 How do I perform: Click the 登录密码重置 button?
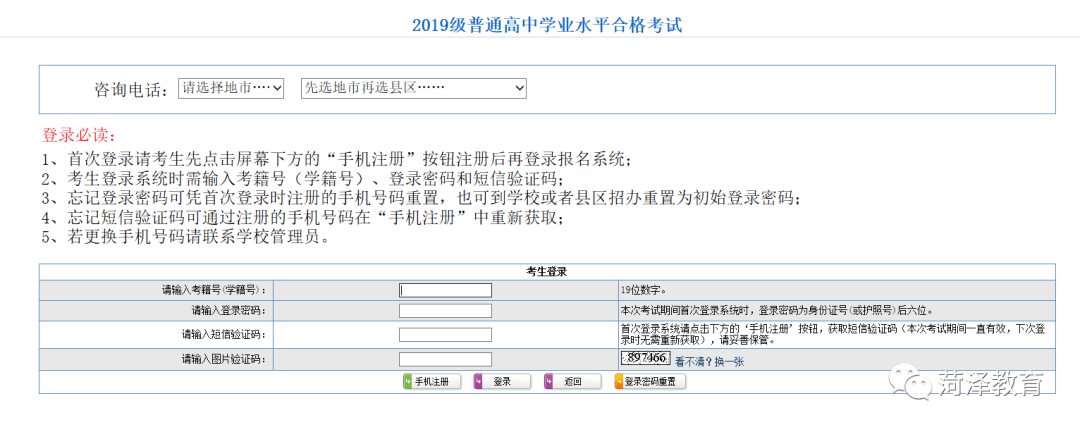coord(650,382)
